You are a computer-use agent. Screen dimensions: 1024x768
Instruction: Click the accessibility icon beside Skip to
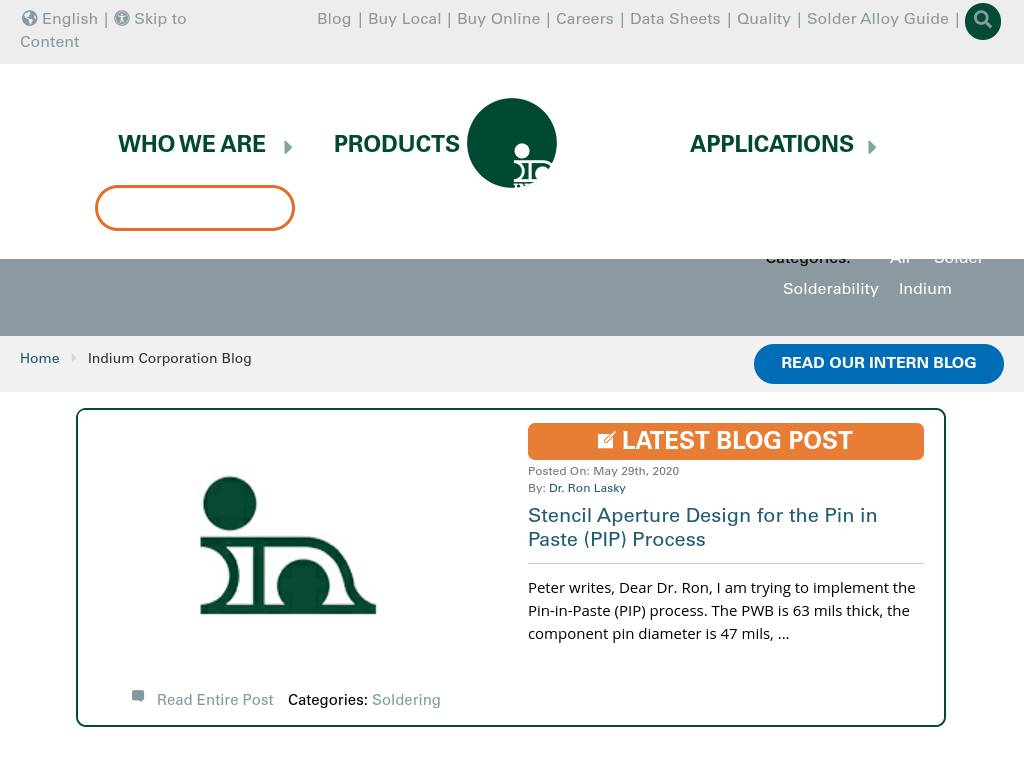pyautogui.click(x=122, y=18)
